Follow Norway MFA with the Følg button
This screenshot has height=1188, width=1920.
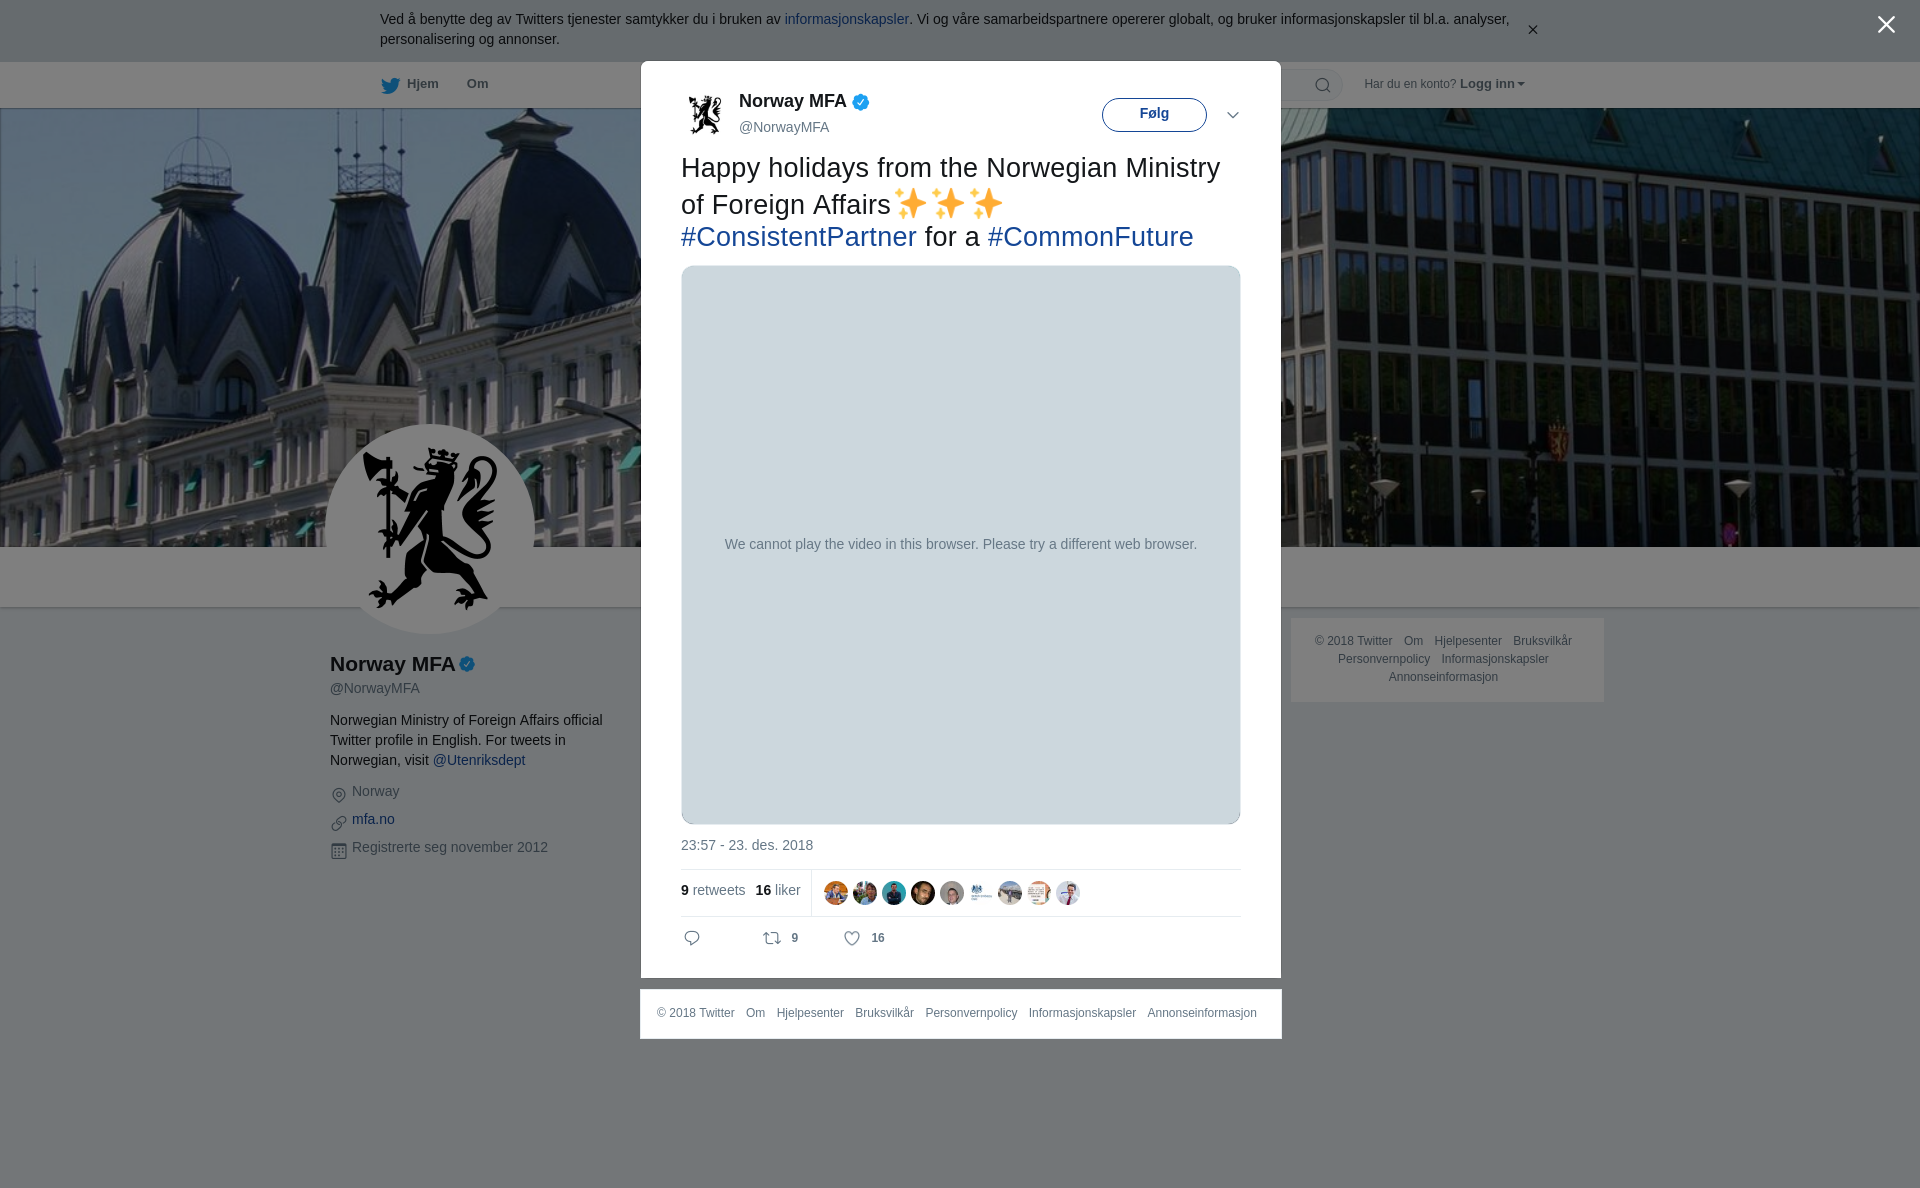pos(1154,115)
